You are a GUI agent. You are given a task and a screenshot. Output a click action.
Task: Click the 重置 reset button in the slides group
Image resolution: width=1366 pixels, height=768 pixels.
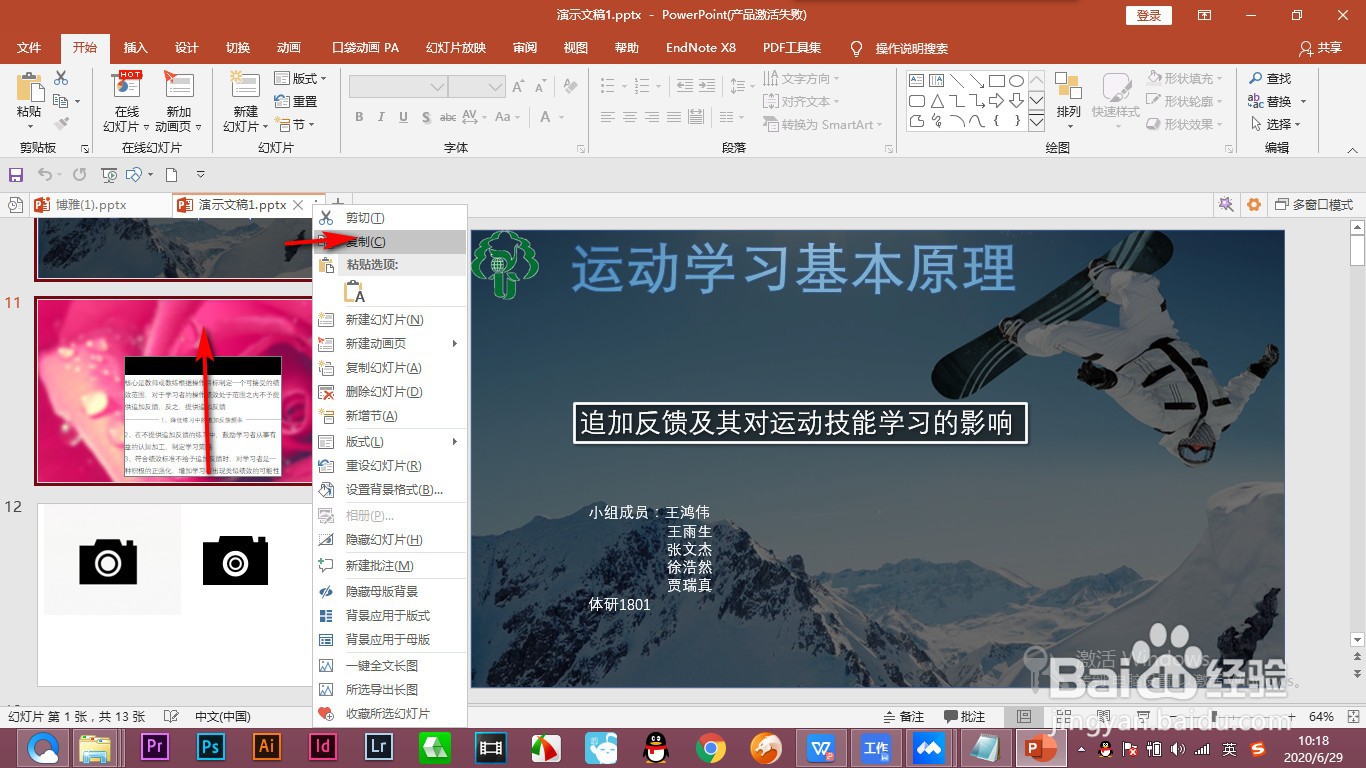[x=296, y=101]
